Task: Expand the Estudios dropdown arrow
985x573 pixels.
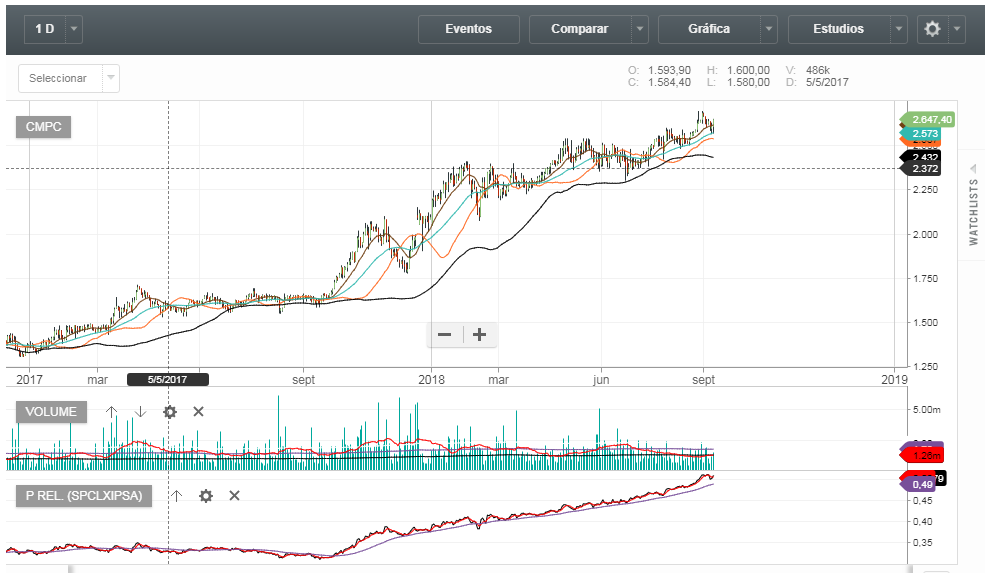Action: click(899, 29)
